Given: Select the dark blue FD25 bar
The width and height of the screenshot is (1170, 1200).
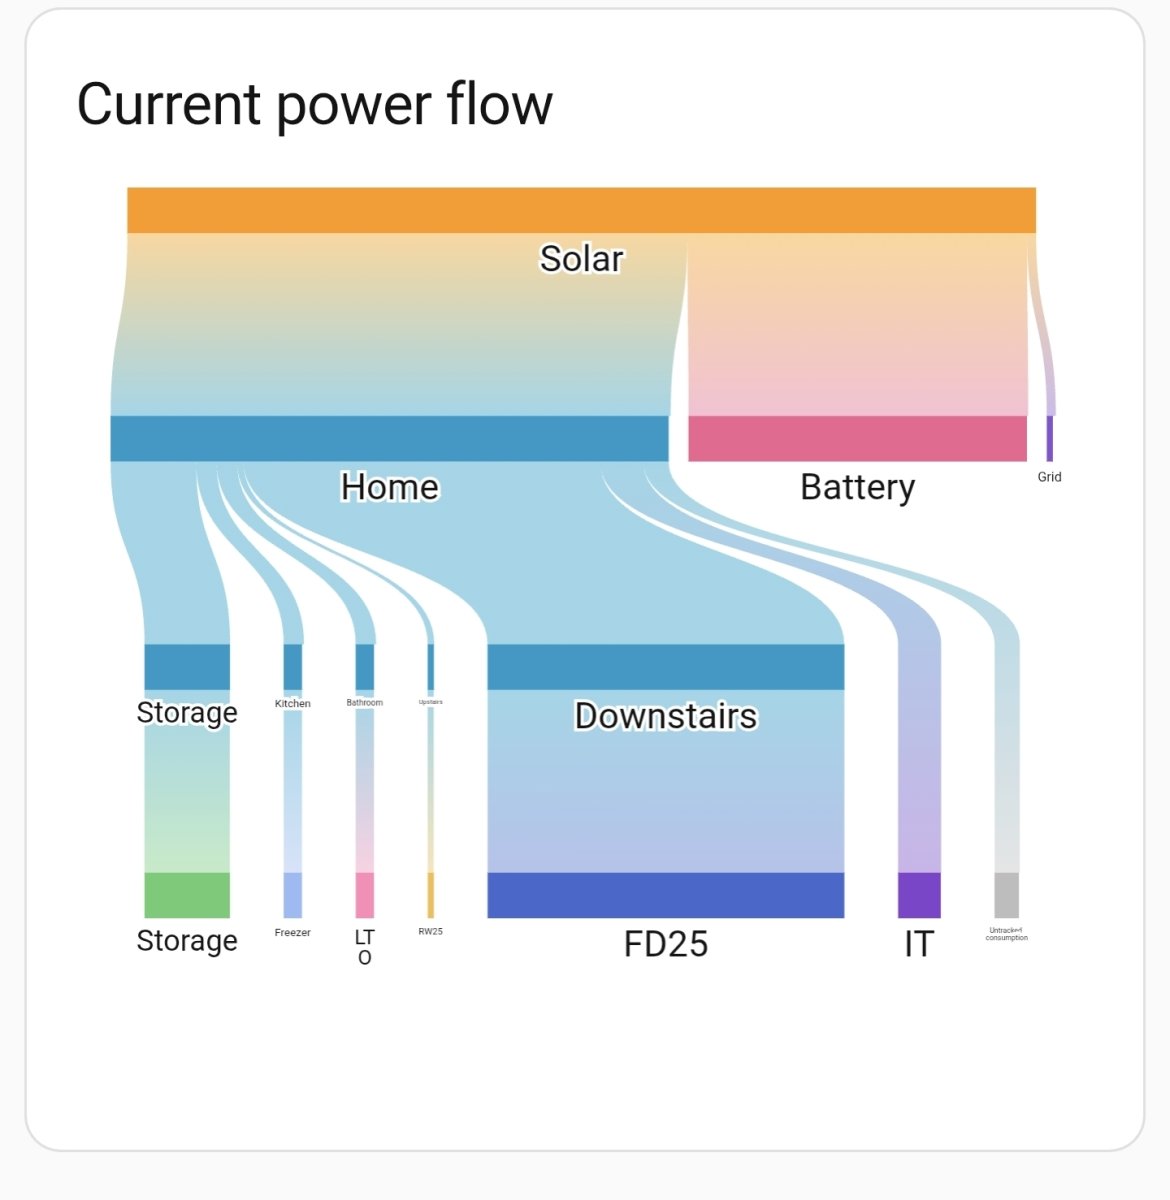Looking at the screenshot, I should point(665,895).
